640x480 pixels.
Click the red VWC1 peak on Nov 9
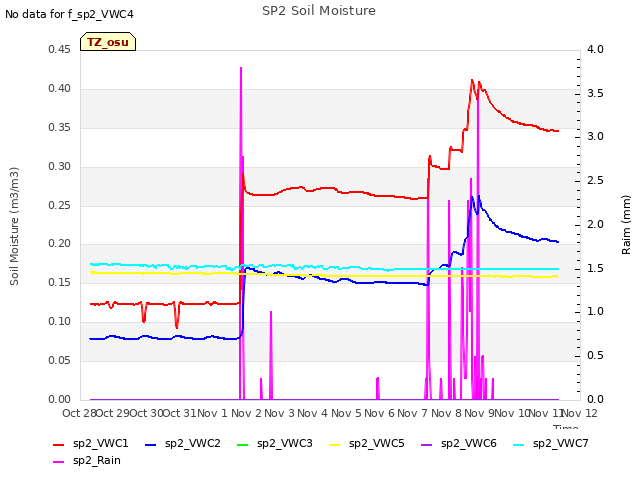point(472,80)
